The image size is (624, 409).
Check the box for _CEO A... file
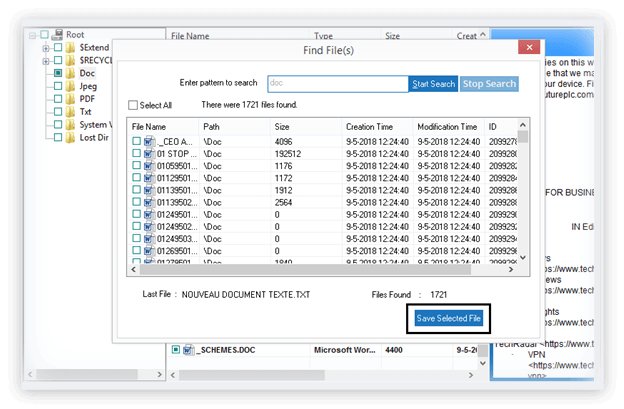pos(136,143)
